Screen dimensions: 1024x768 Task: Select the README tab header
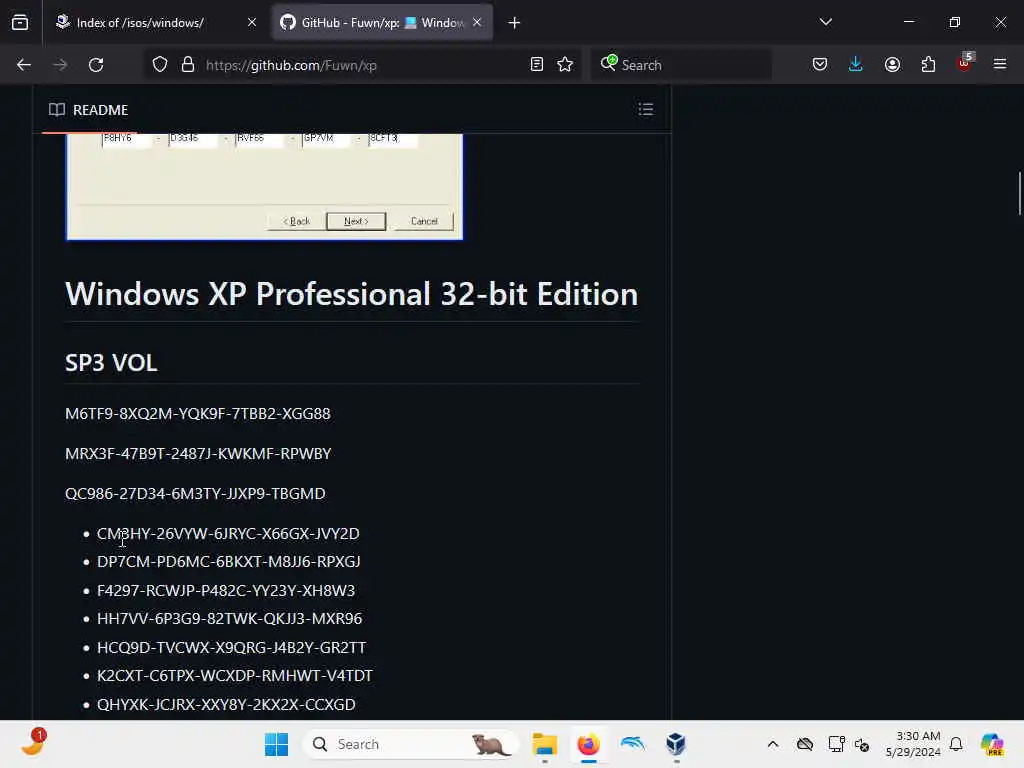89,110
